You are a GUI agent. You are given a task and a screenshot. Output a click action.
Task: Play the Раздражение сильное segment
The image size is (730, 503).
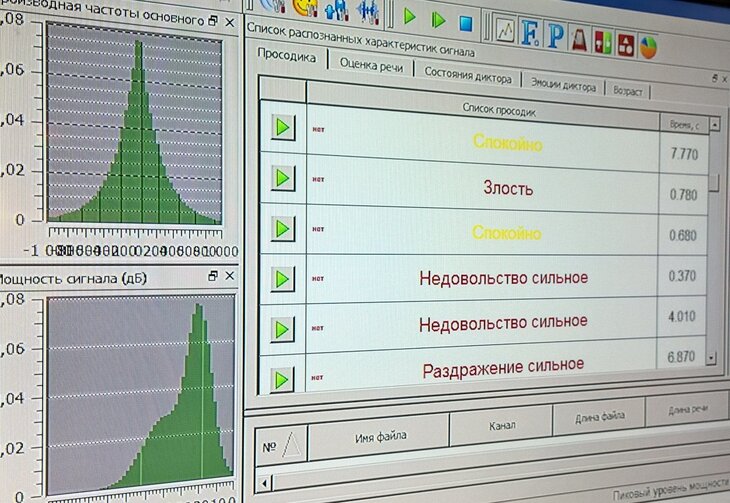pyautogui.click(x=283, y=379)
